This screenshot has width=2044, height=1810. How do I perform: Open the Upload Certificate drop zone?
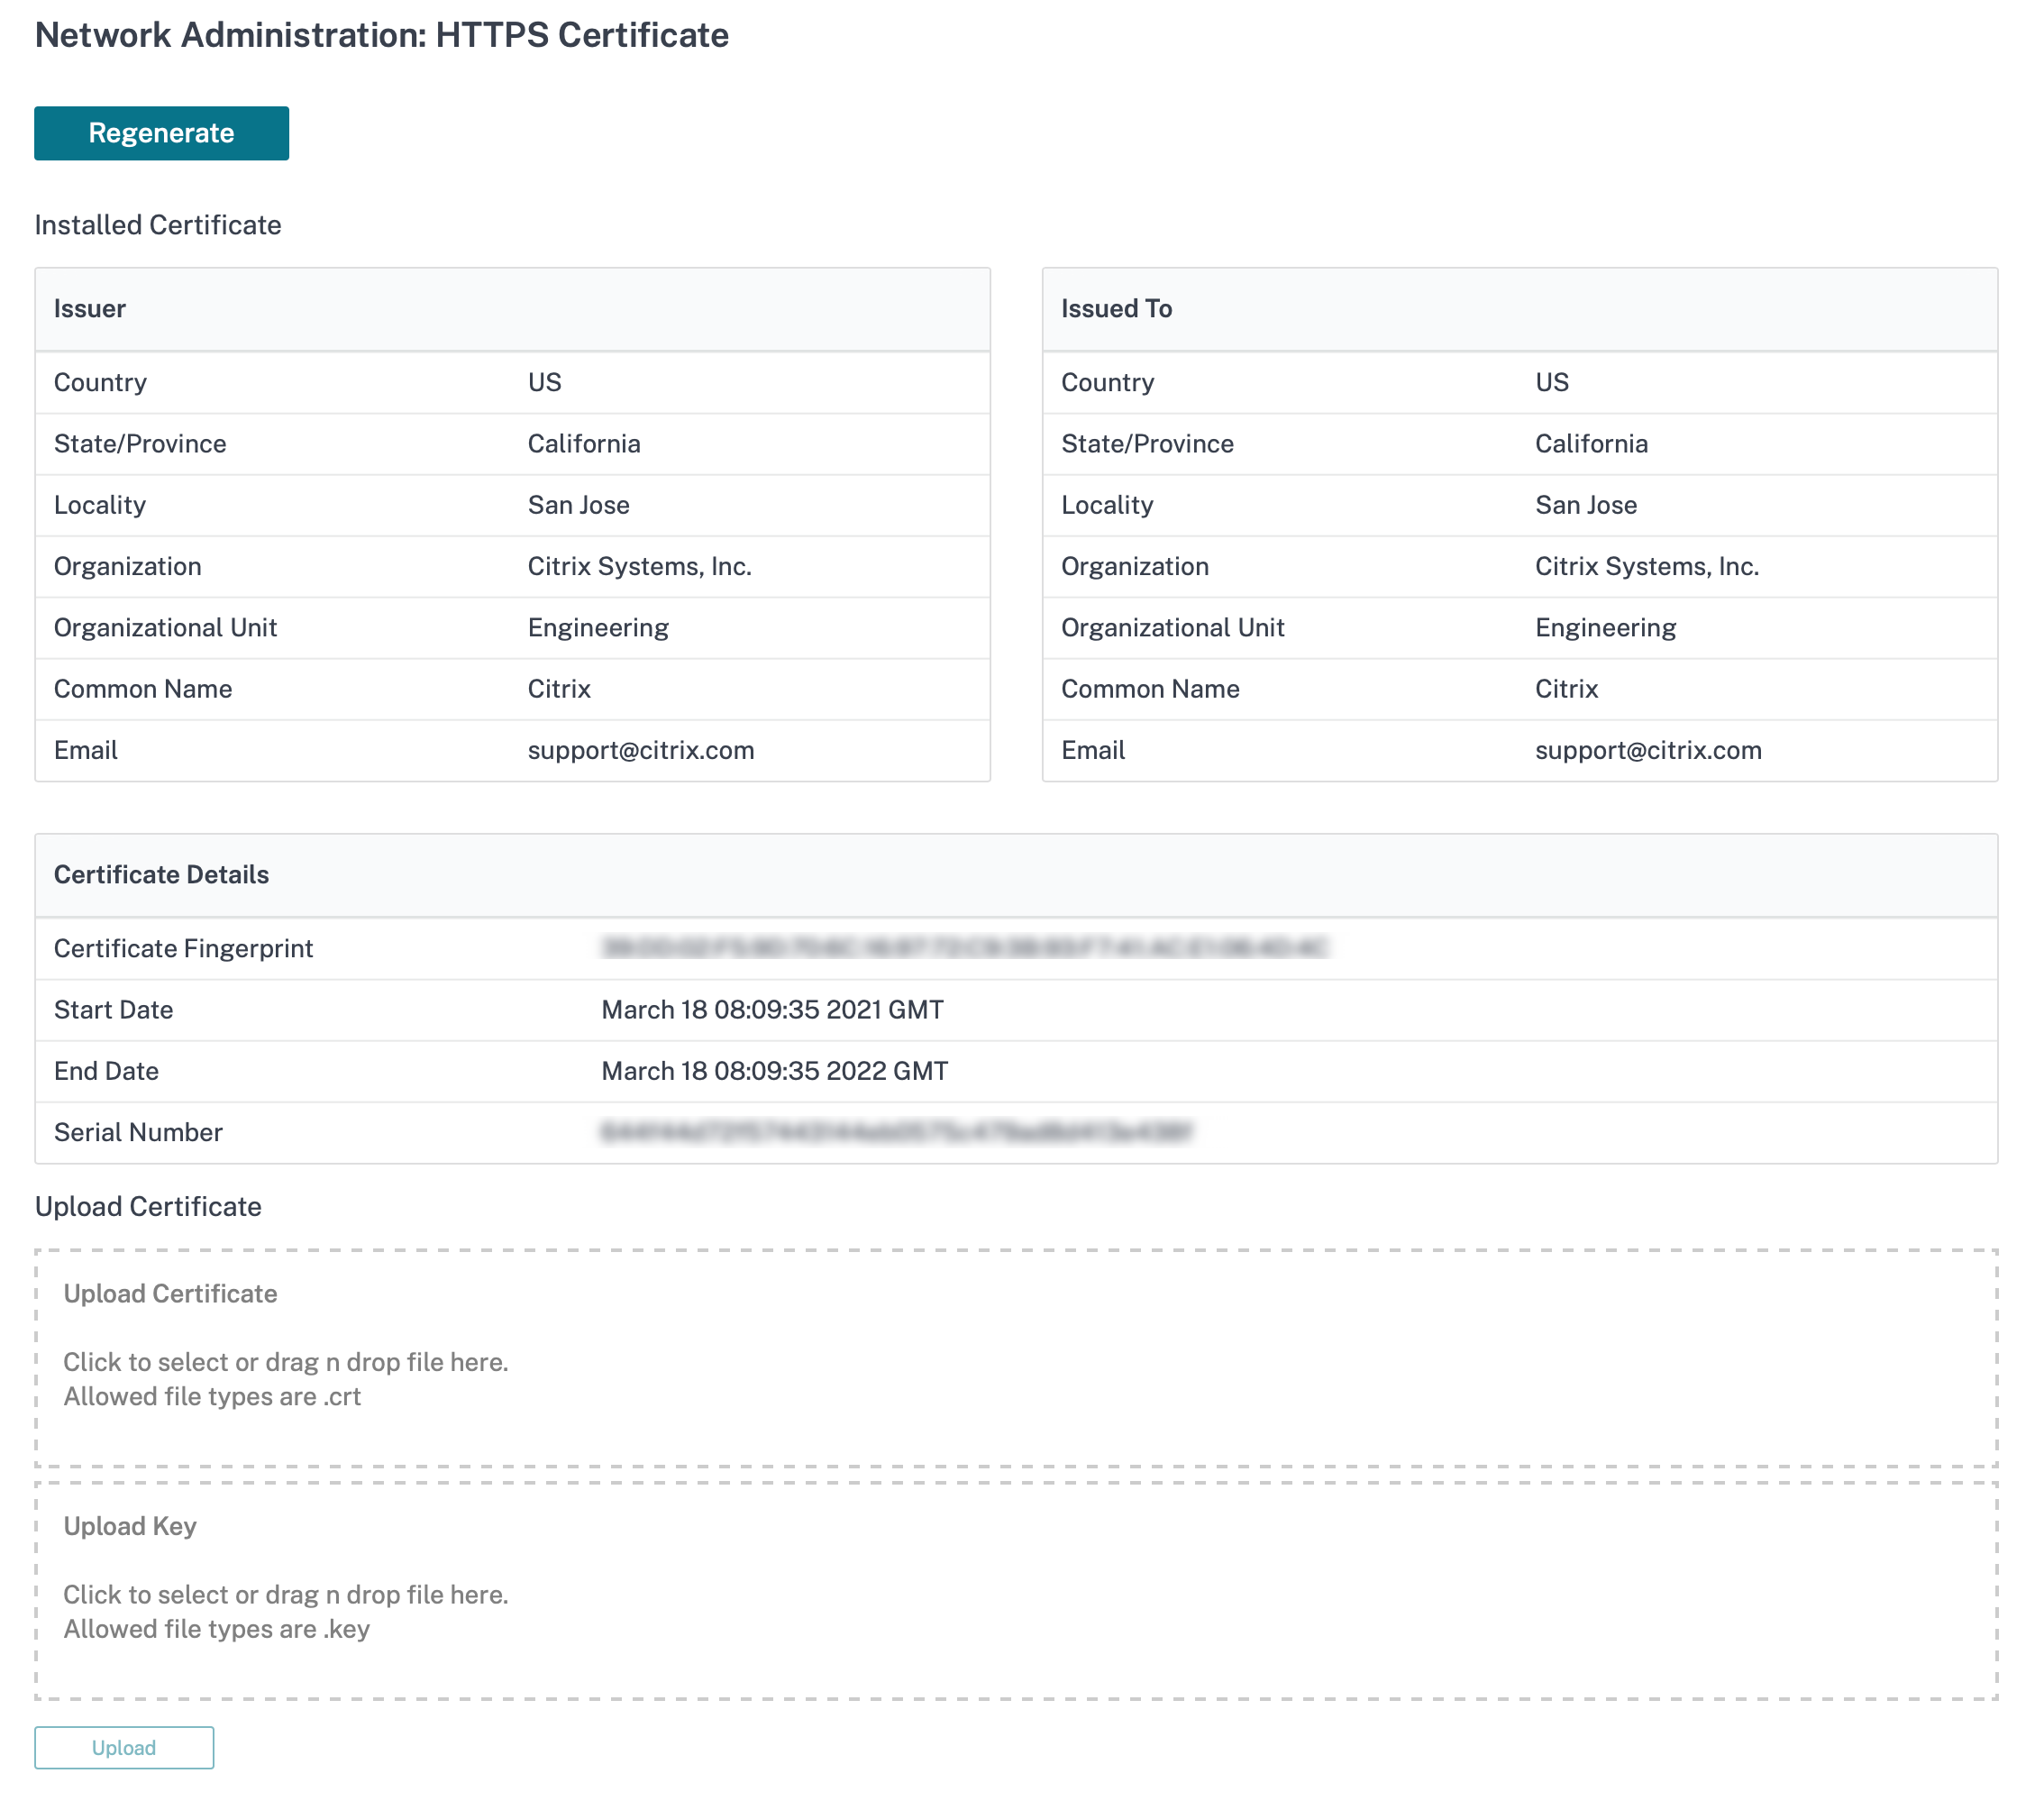pyautogui.click(x=1016, y=1358)
